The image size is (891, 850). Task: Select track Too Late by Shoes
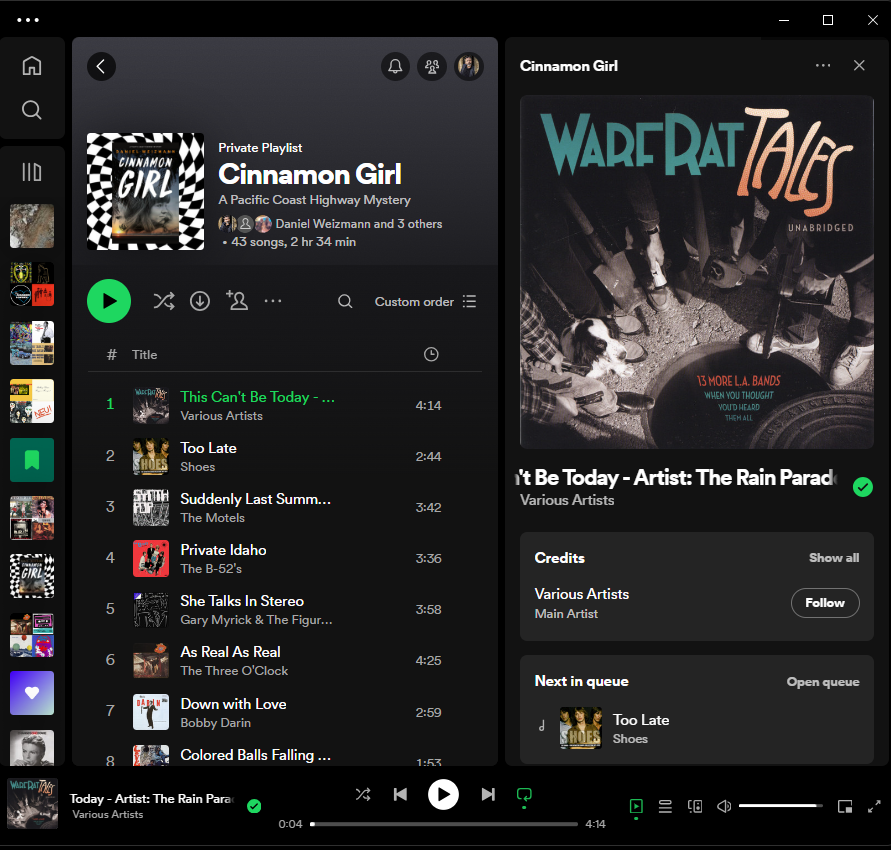[x=284, y=456]
